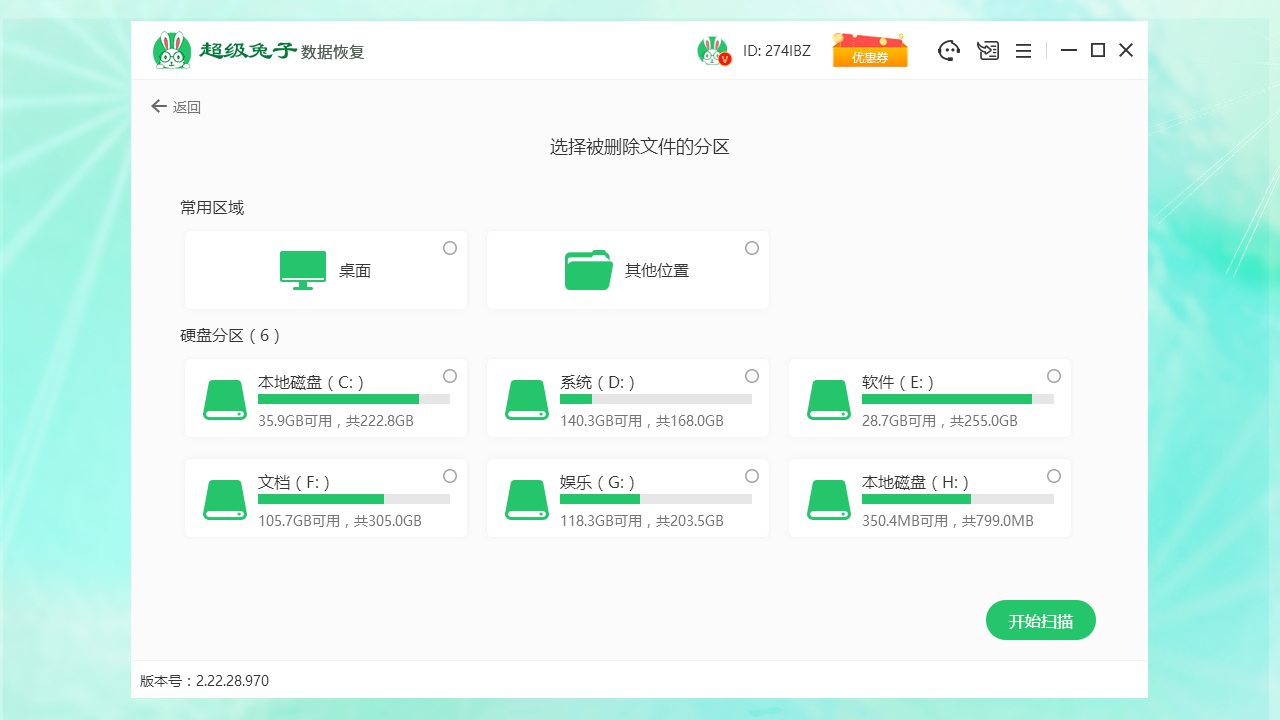Screen dimensions: 1280x720
Task: Select the 娱乐 (G:) radio button
Action: coord(752,476)
